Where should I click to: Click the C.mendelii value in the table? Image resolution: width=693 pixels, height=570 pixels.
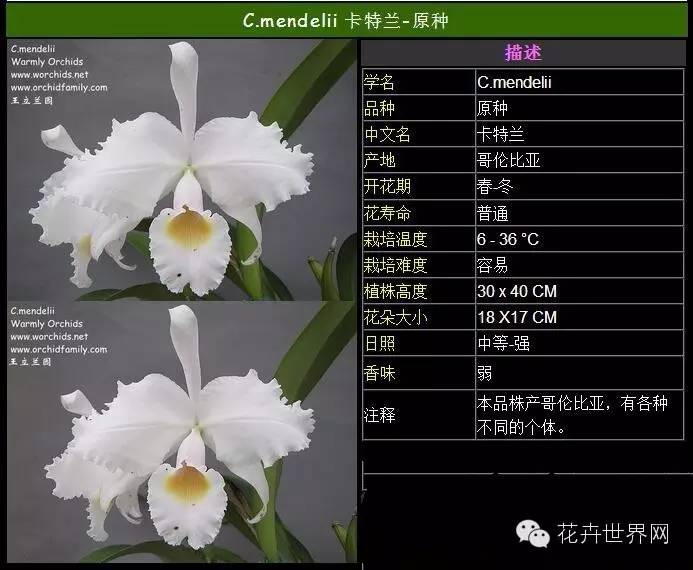pos(515,82)
